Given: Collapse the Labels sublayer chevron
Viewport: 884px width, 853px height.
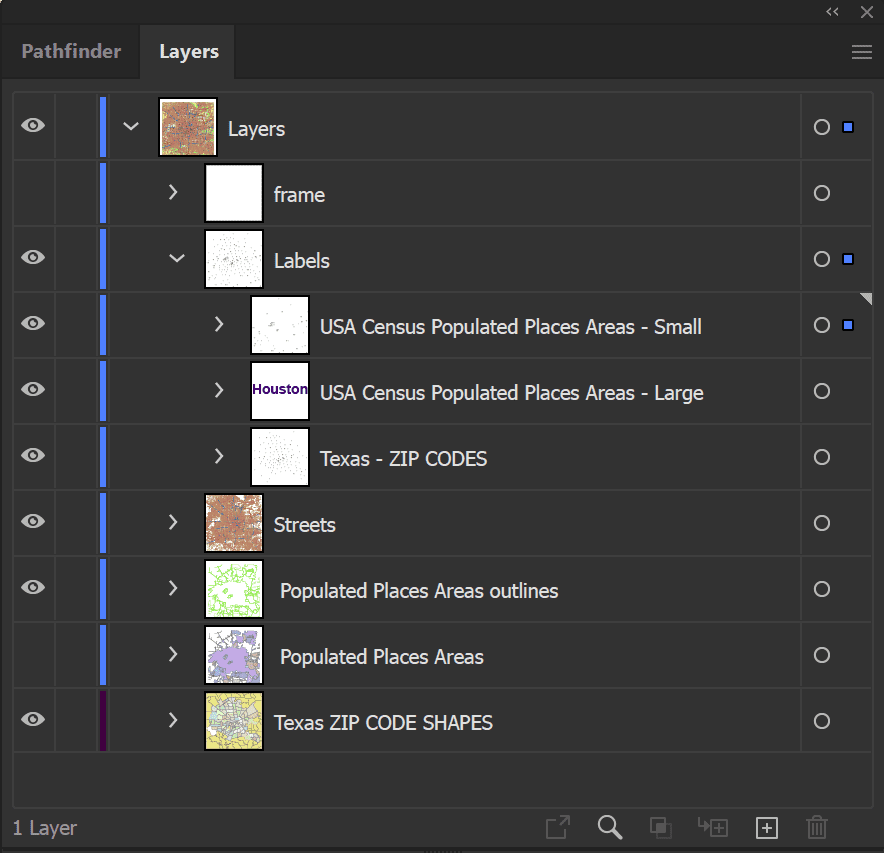Looking at the screenshot, I should 176,258.
